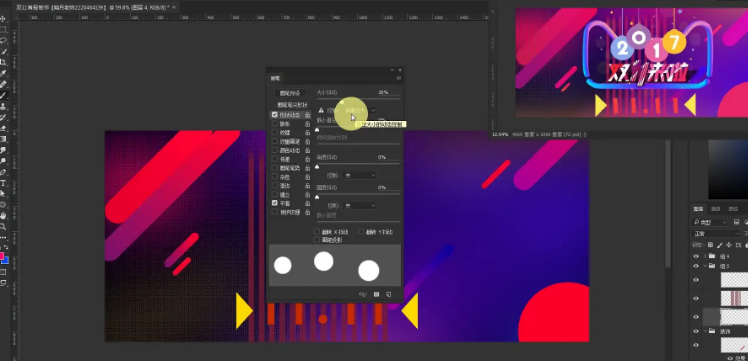This screenshot has width=748, height=361.
Task: Click the foreground color swatch
Action: [x=1, y=257]
